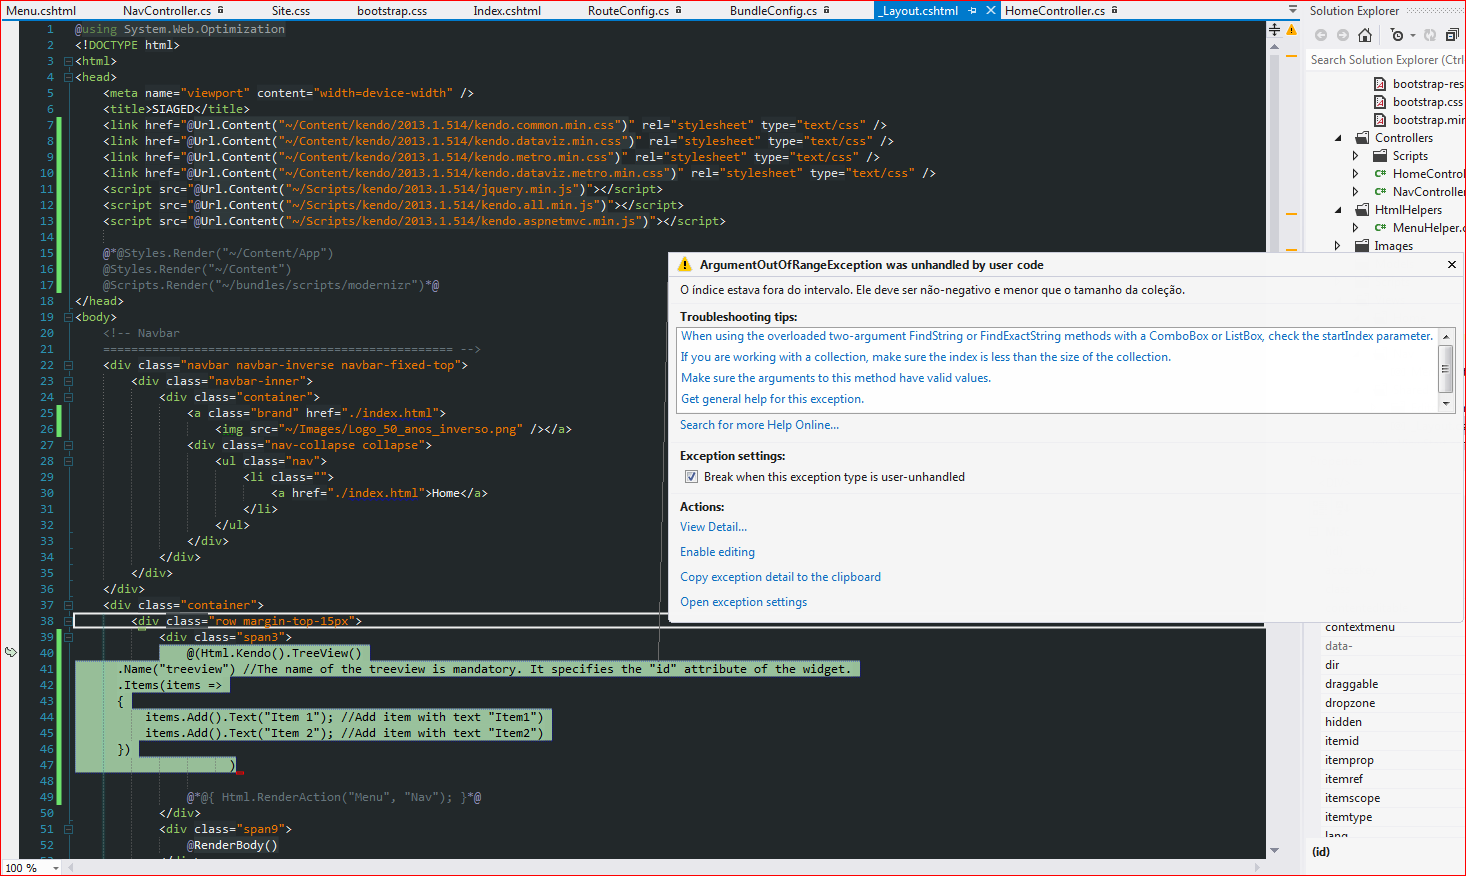
Task: Click the Search Solution Explorer field
Action: (x=1385, y=60)
